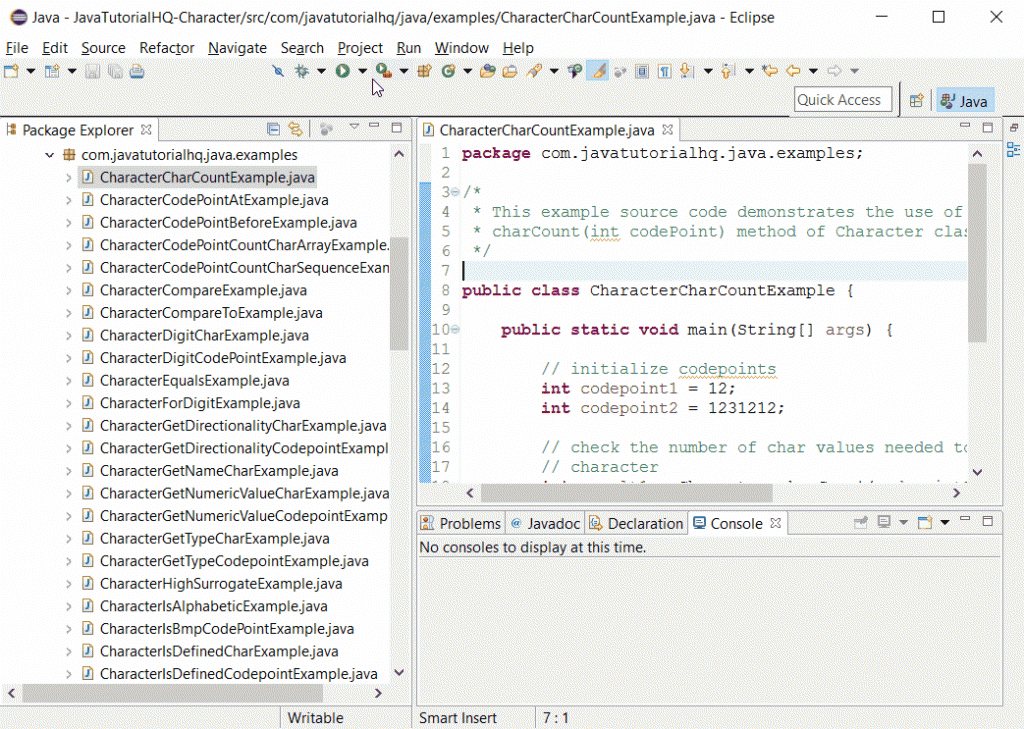Select CharacterEqualsExample.java in the tree
1024x729 pixels.
(195, 380)
